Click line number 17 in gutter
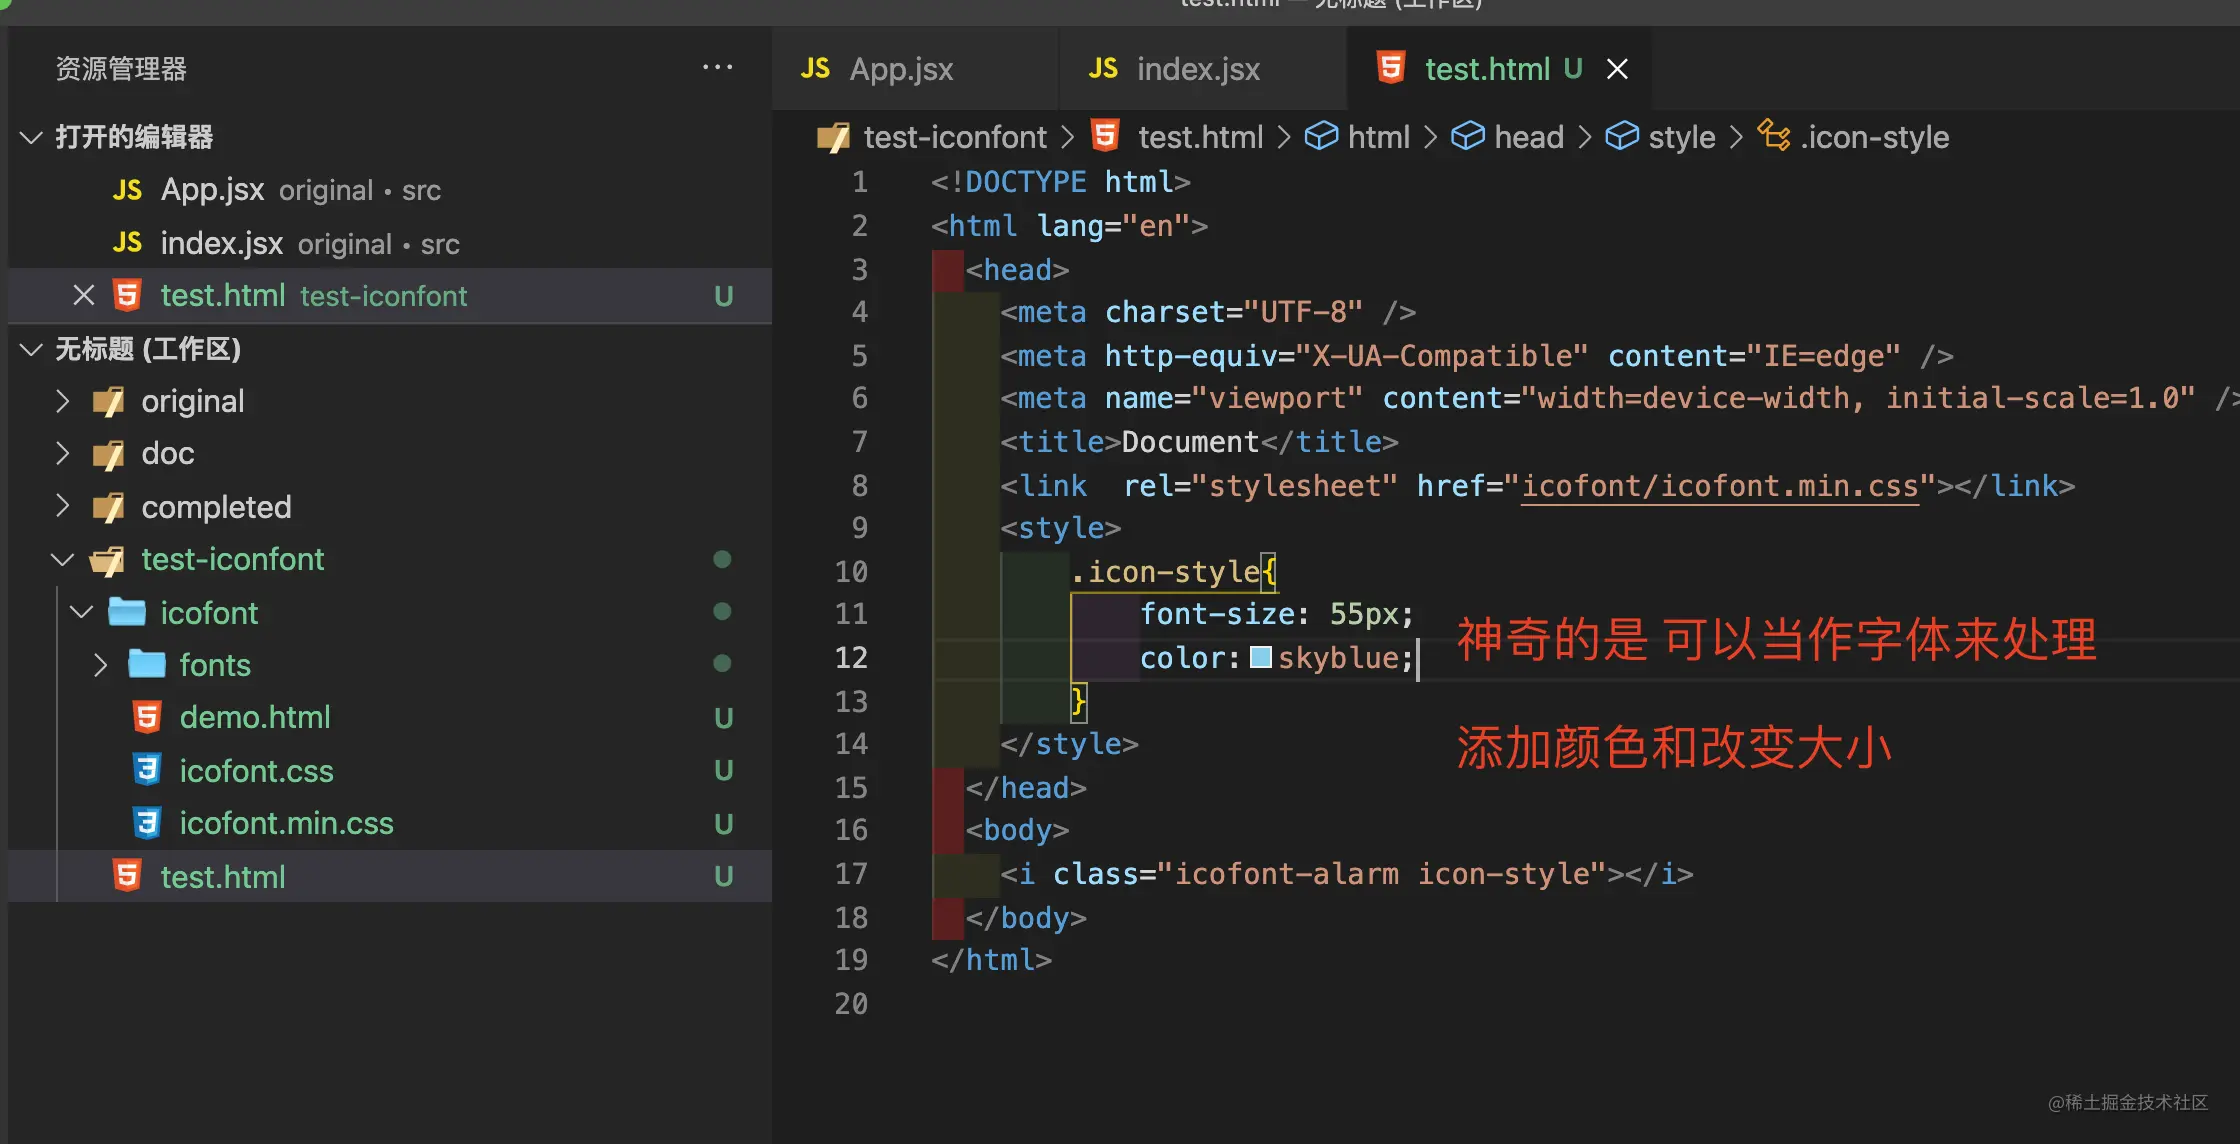Screen dimensions: 2240x1144 pyautogui.click(x=851, y=874)
